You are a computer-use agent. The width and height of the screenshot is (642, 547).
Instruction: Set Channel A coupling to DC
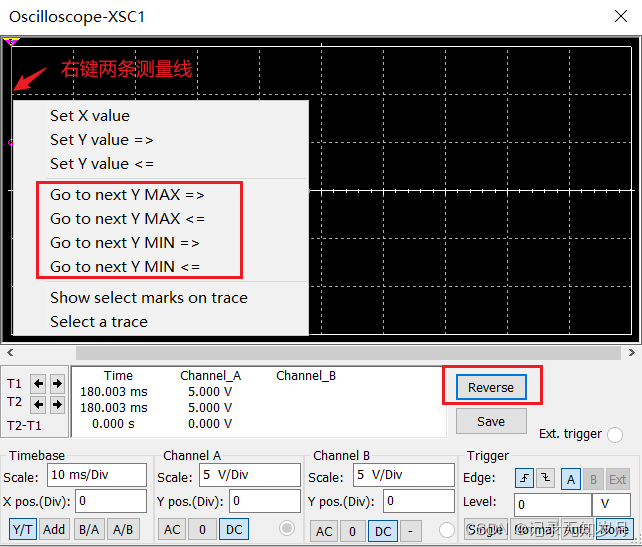(x=234, y=529)
